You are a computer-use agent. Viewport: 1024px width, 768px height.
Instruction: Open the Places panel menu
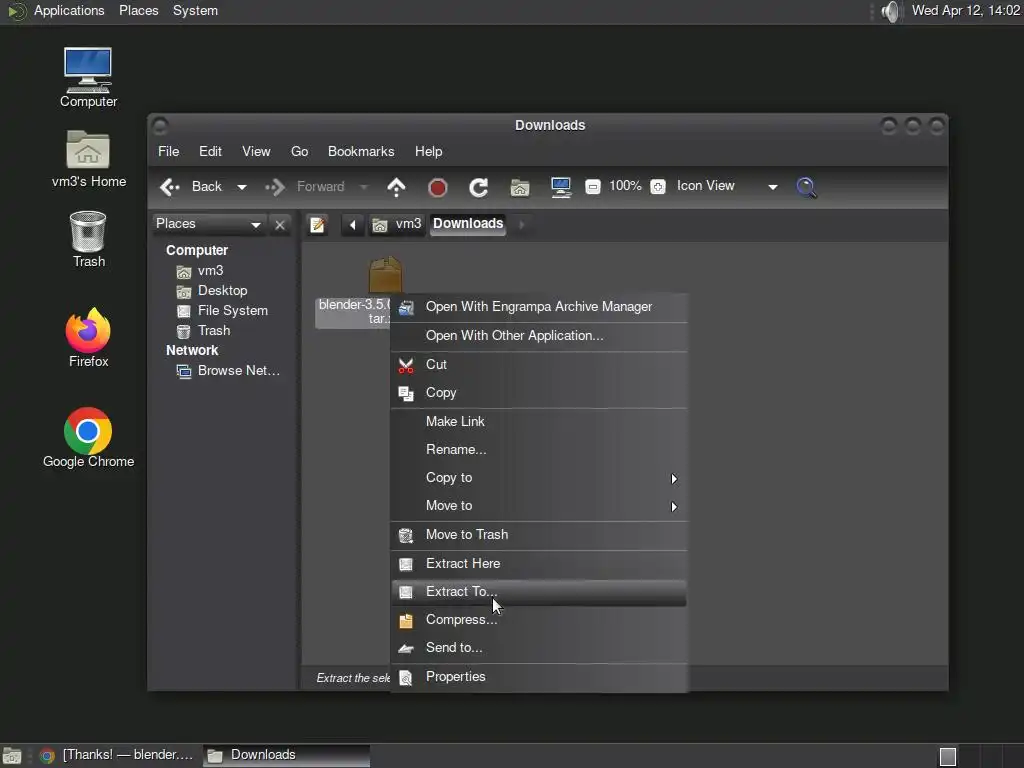coord(138,11)
